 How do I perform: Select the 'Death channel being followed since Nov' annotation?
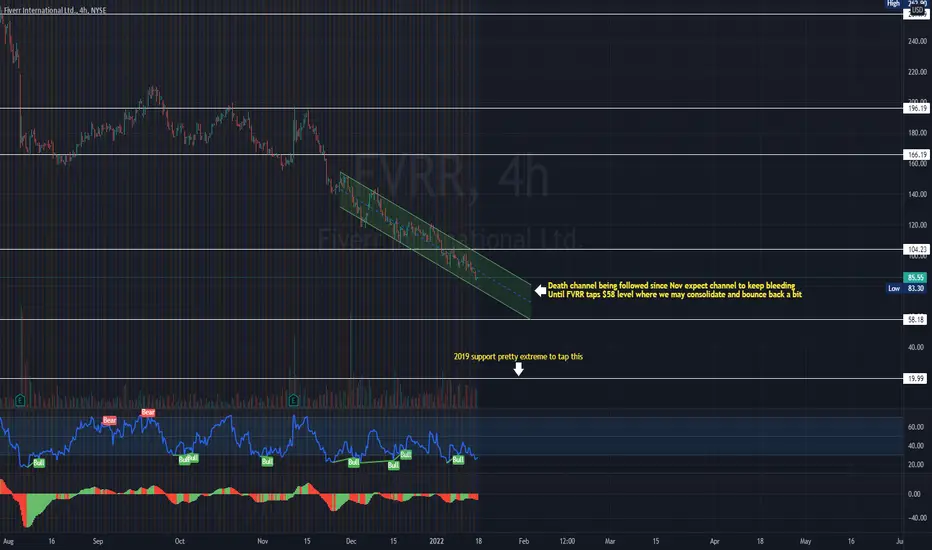[x=671, y=285]
